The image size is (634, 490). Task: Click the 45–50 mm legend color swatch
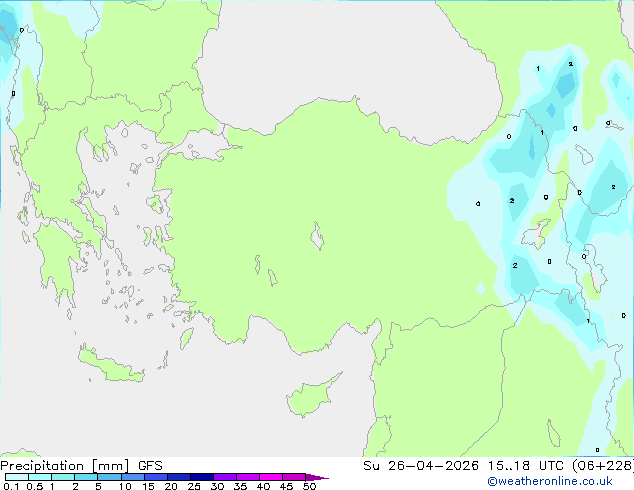click(x=294, y=477)
